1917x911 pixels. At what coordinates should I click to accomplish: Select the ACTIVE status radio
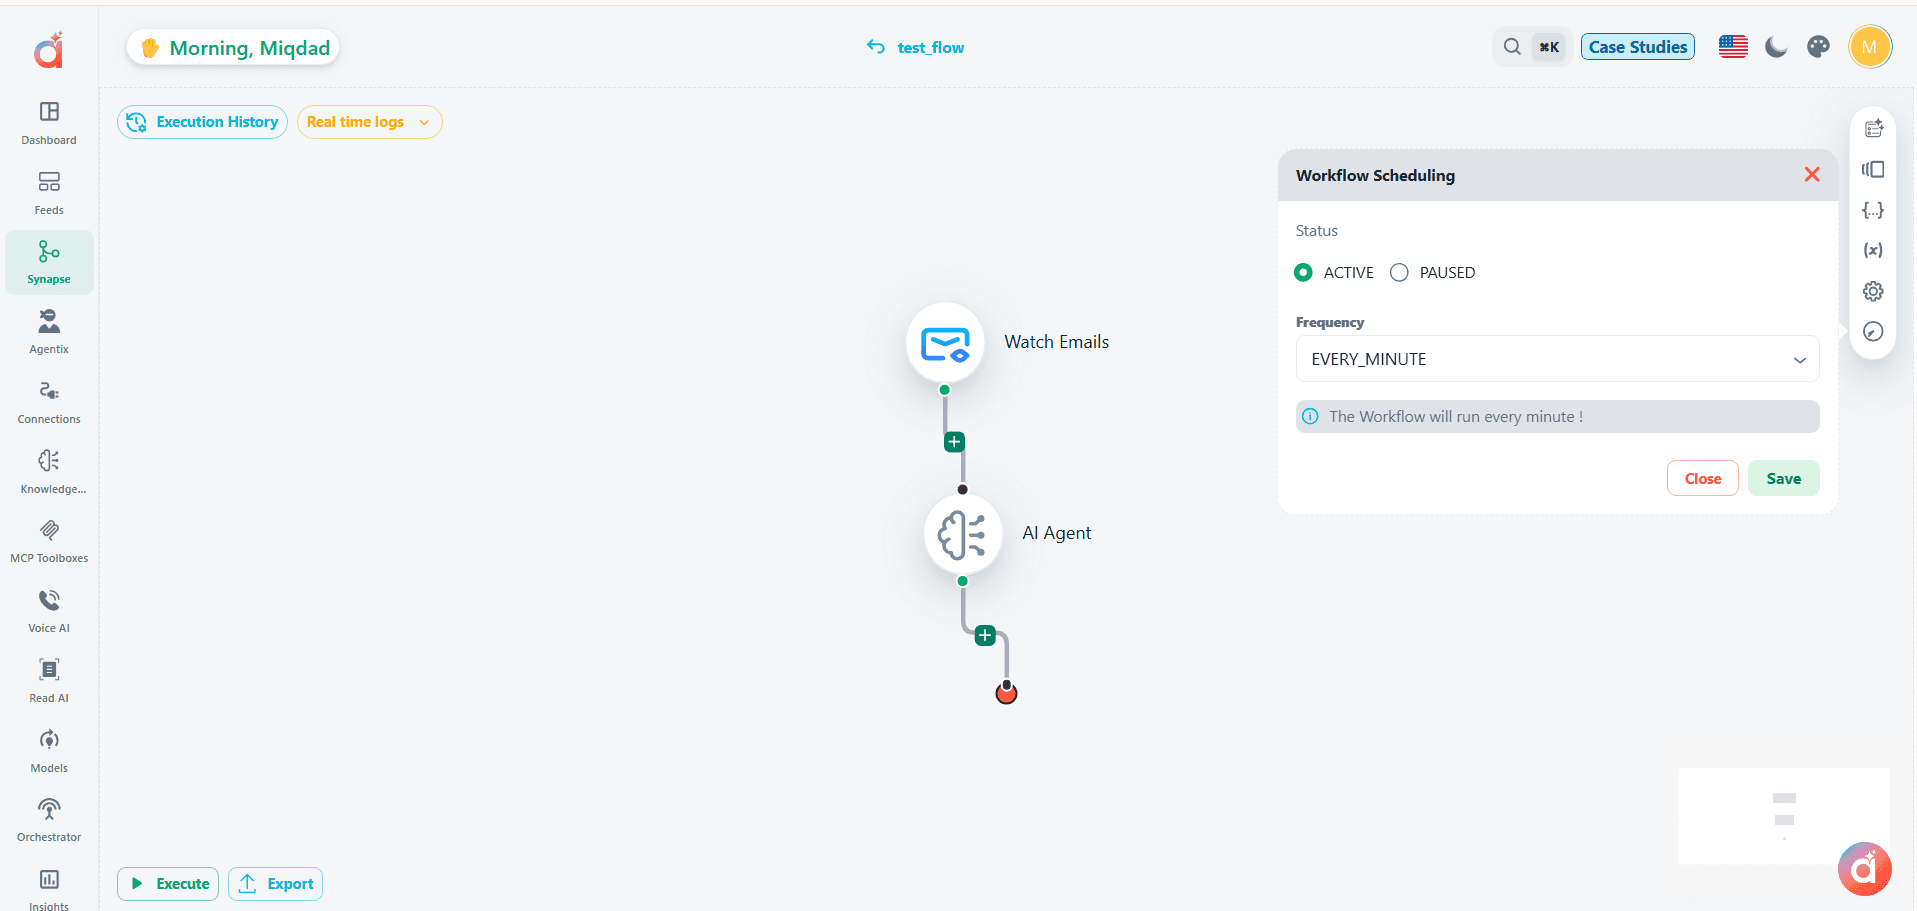point(1303,272)
